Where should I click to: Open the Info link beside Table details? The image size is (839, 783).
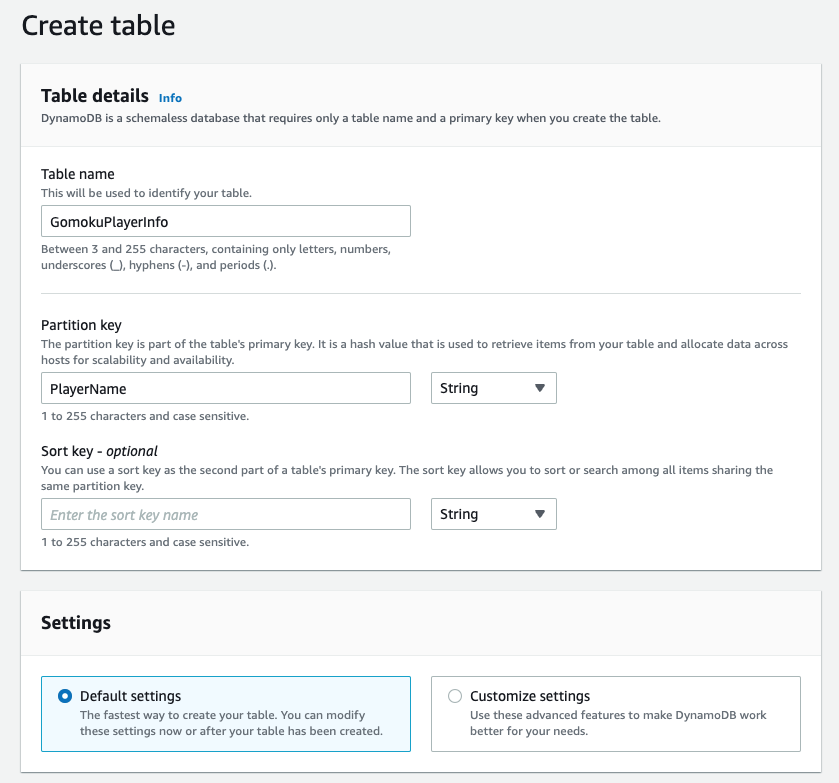coord(170,98)
